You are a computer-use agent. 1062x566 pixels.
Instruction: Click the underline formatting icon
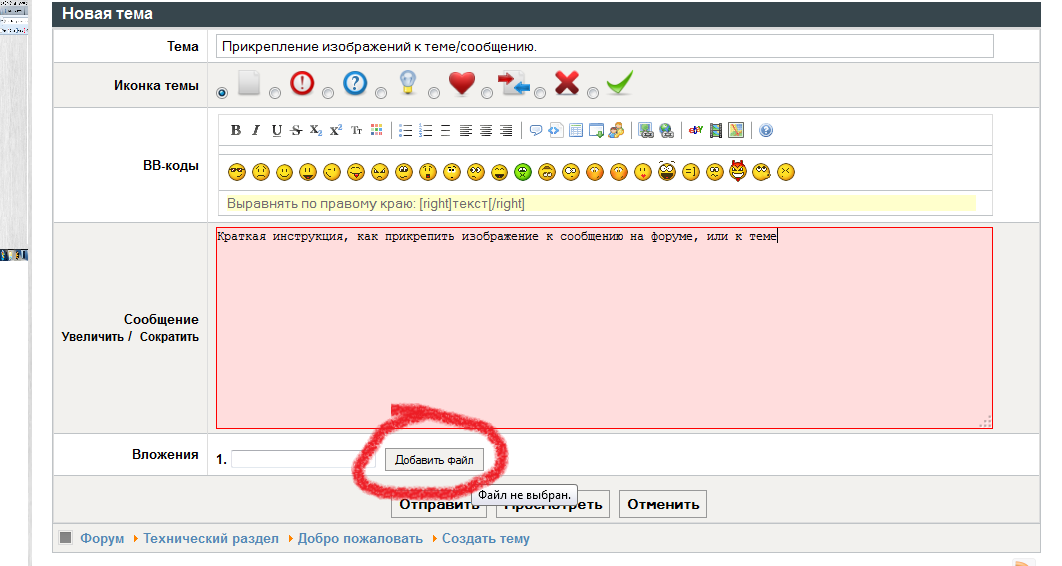point(276,130)
